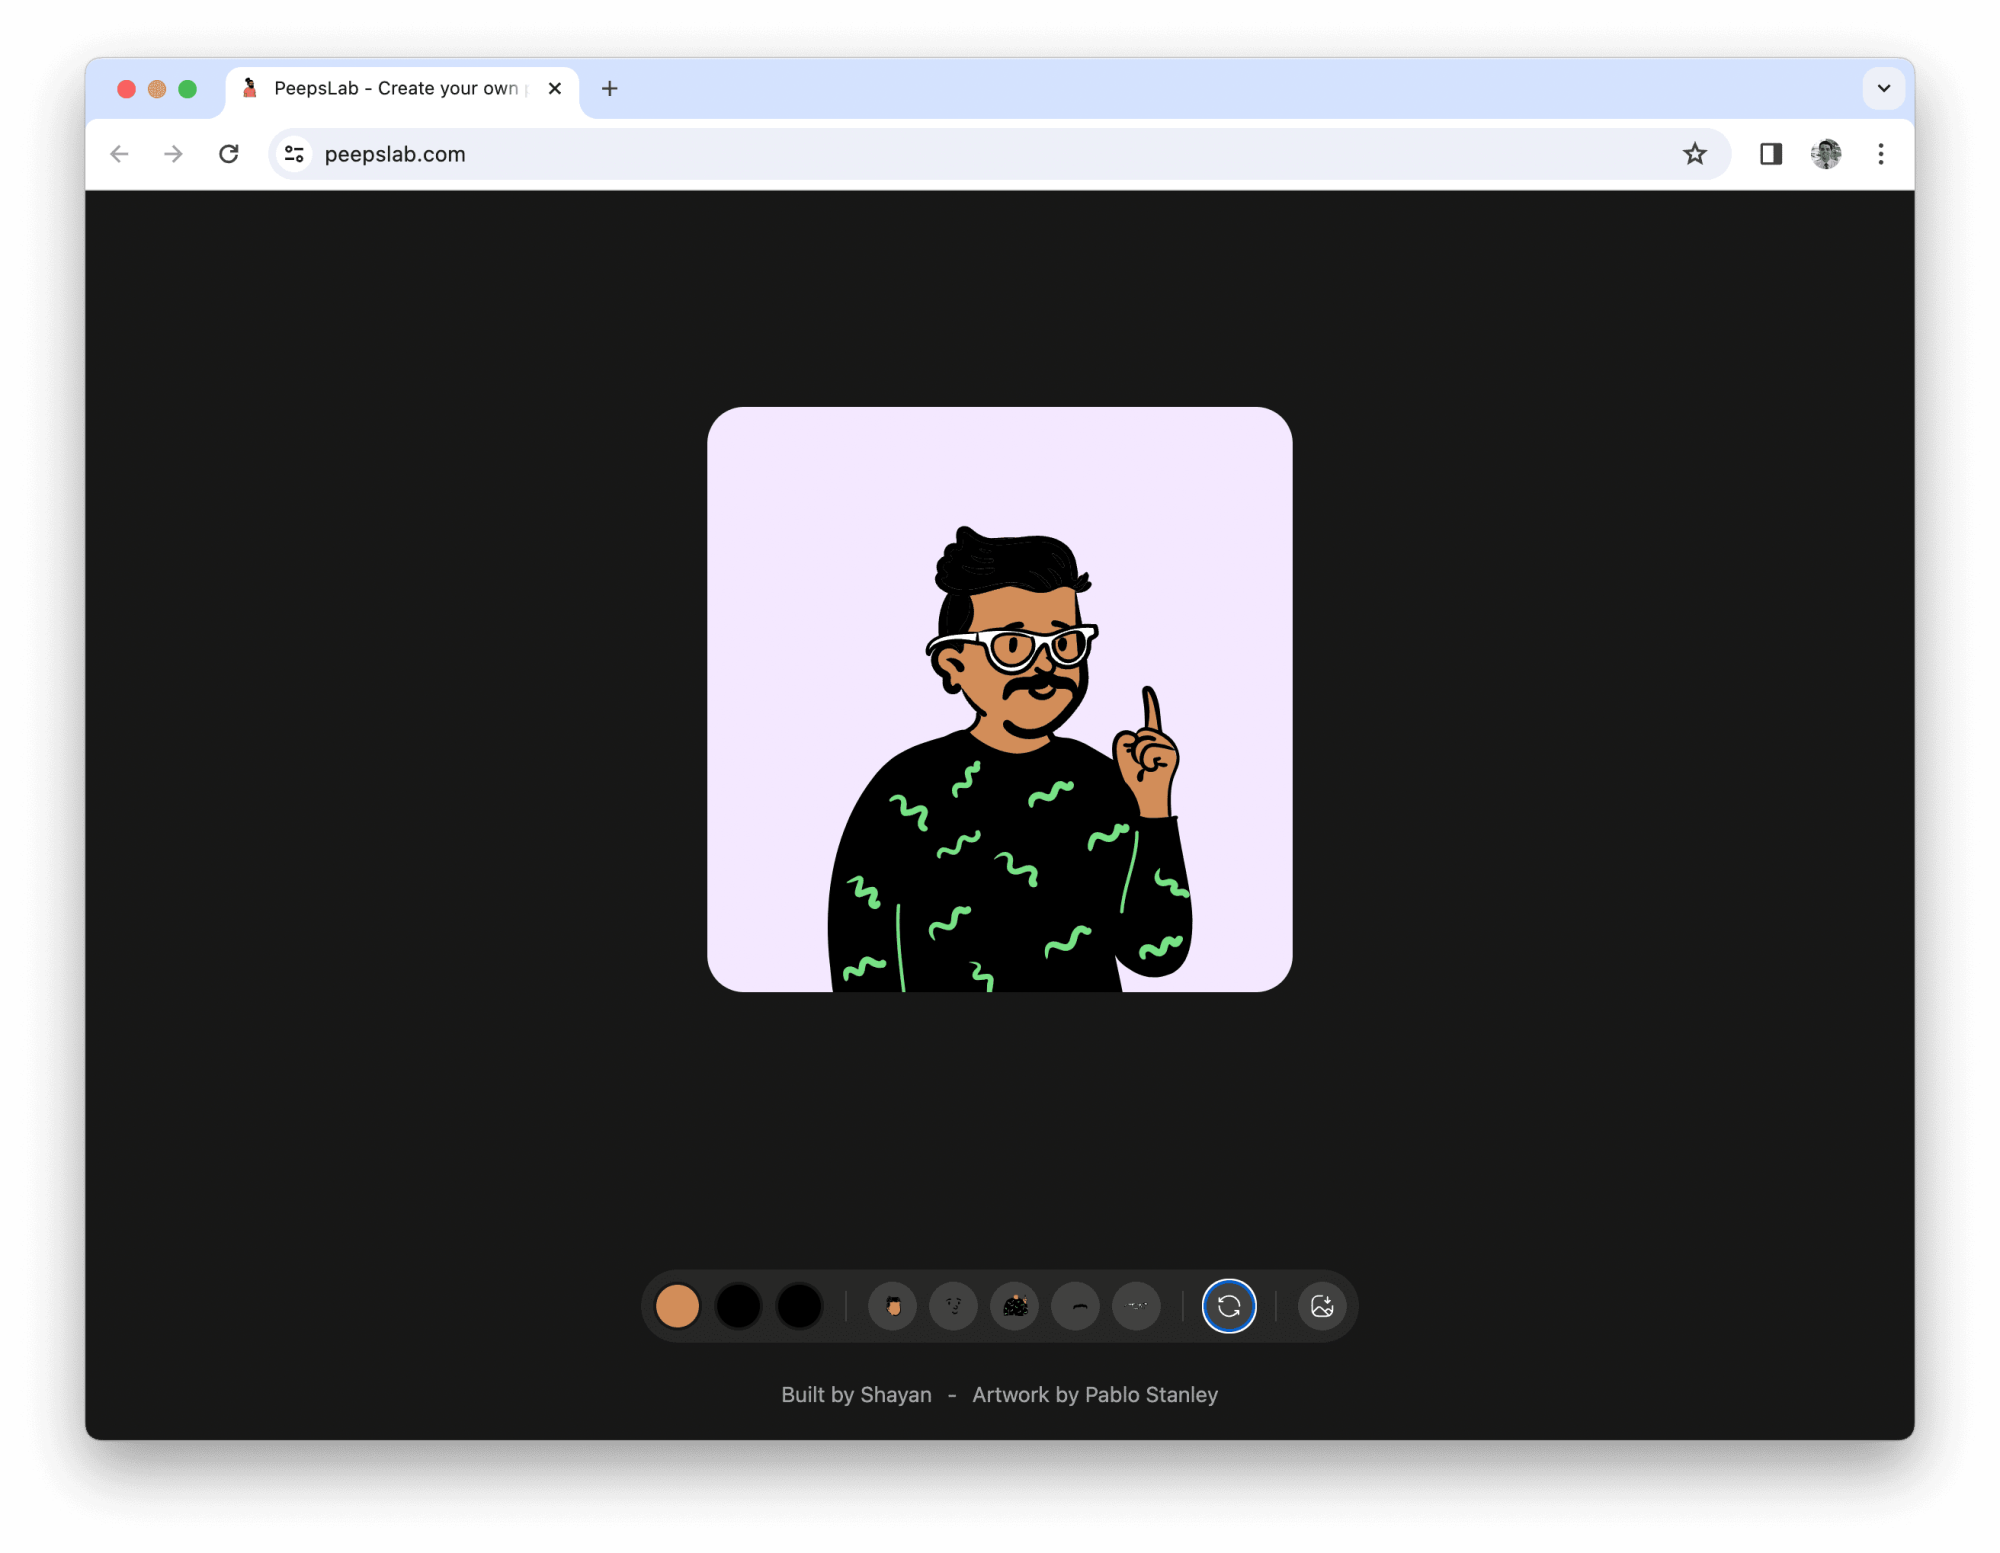The height and width of the screenshot is (1553, 2000).
Task: Select the second black color swatch
Action: [x=738, y=1306]
